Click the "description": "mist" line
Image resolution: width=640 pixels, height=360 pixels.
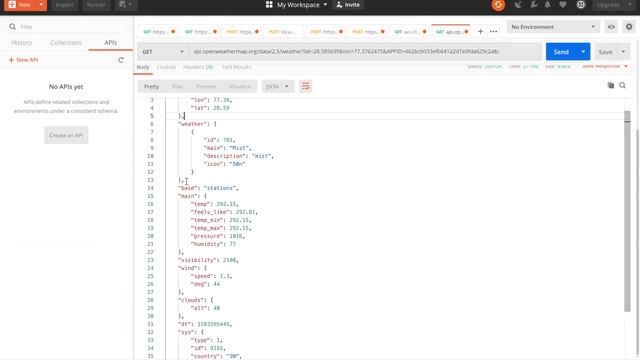(x=239, y=156)
